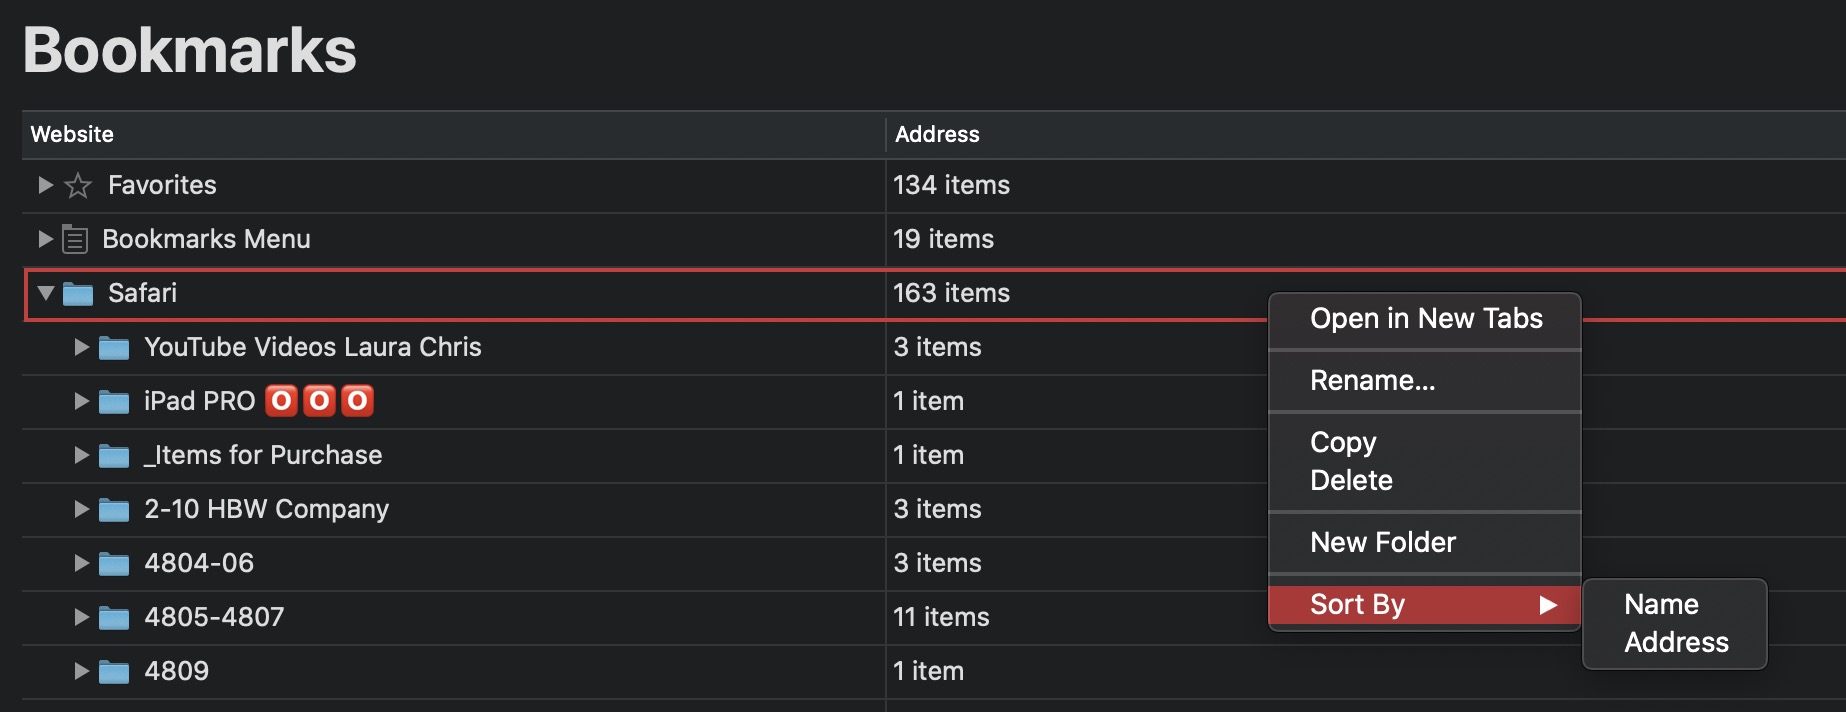Click the Safari folder icon
The width and height of the screenshot is (1846, 712).
click(78, 293)
